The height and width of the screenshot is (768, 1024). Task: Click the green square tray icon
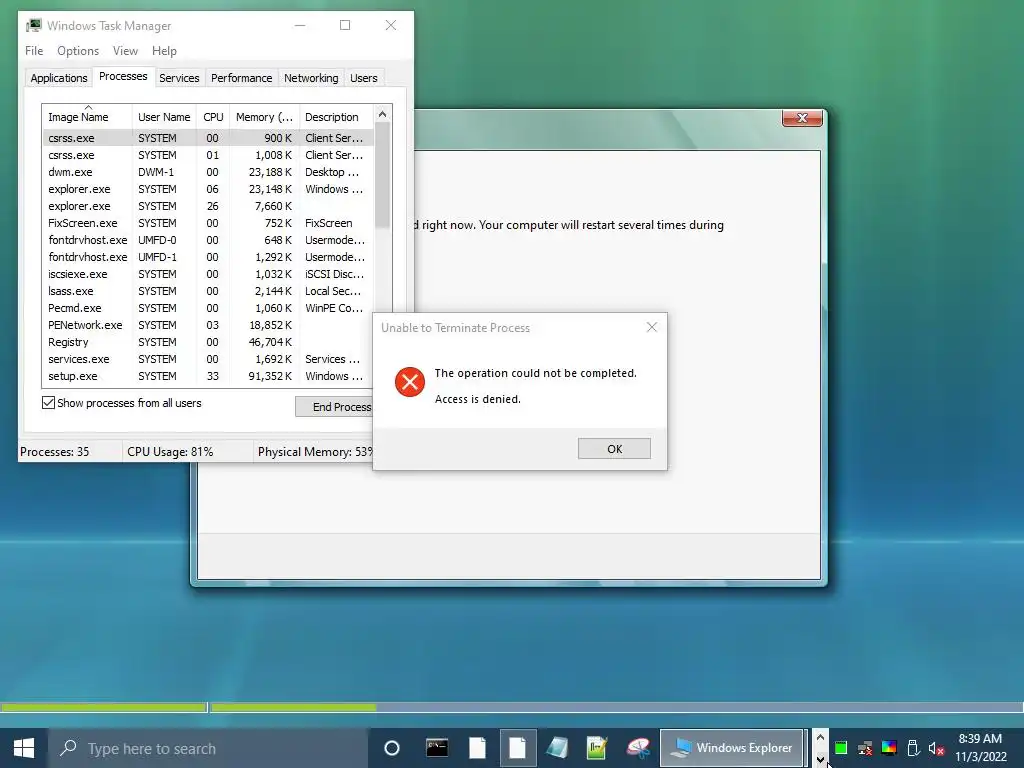pos(841,748)
